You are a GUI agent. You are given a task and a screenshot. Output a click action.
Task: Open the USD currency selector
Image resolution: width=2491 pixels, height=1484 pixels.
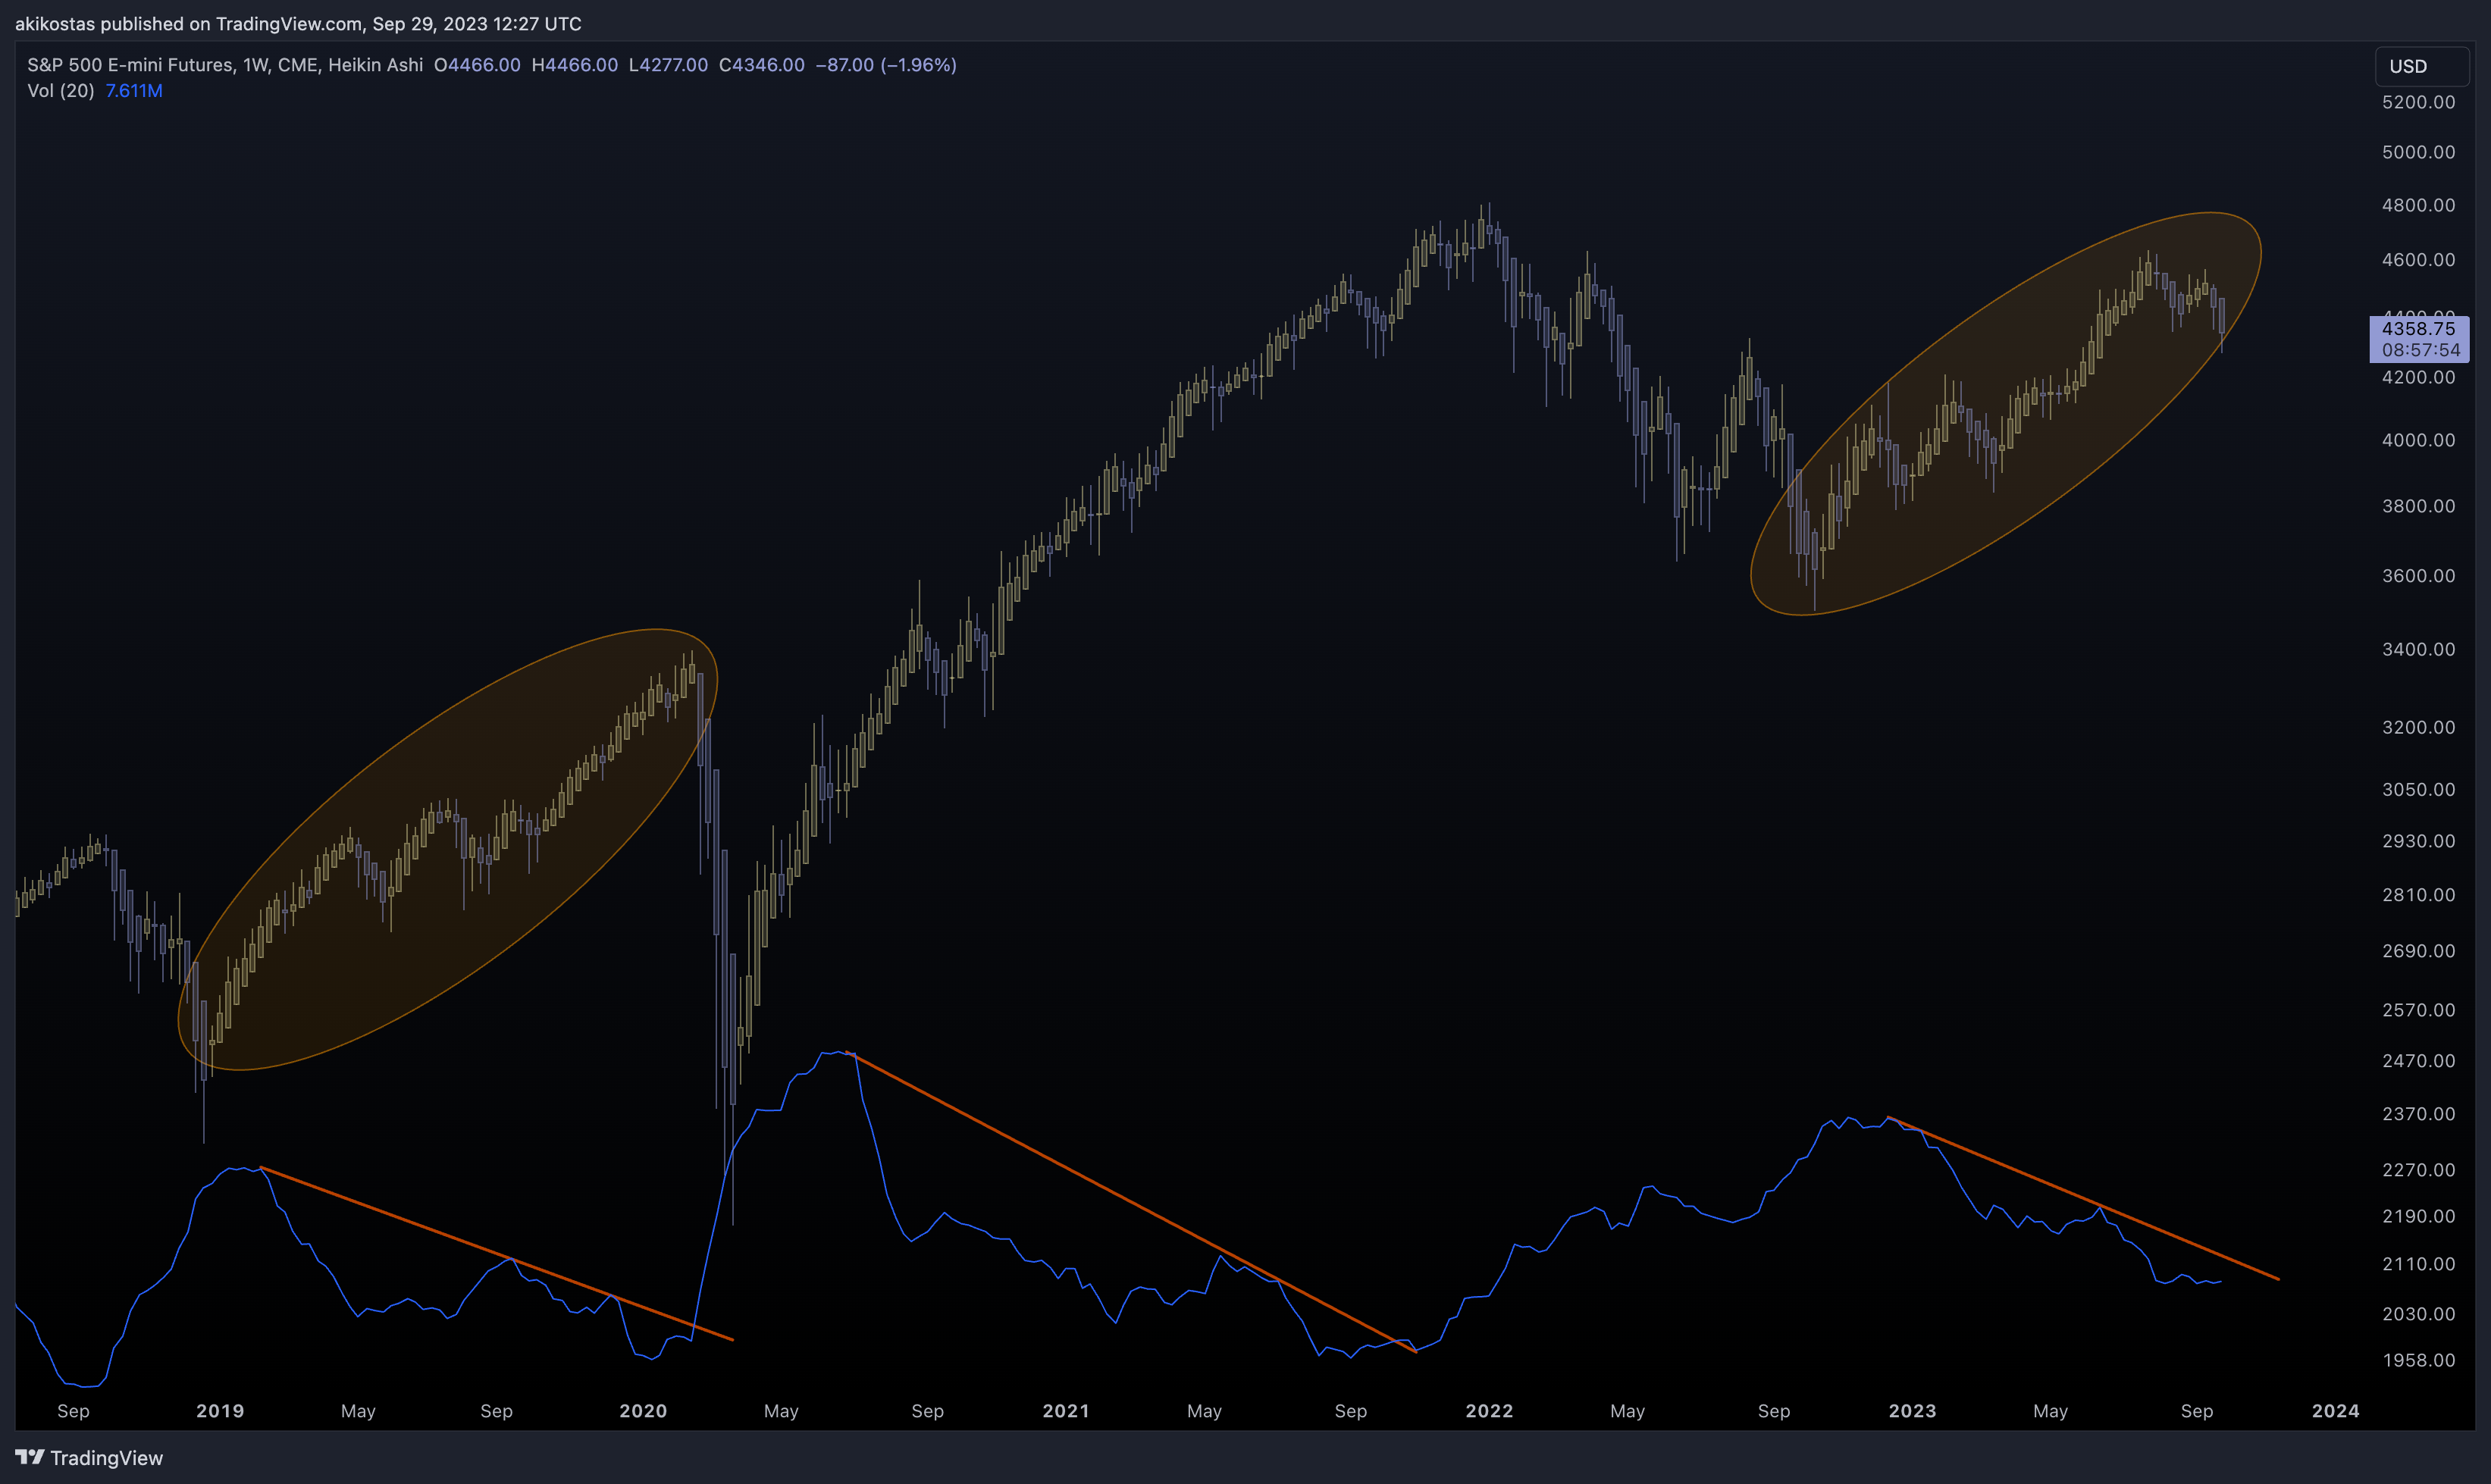point(2421,66)
